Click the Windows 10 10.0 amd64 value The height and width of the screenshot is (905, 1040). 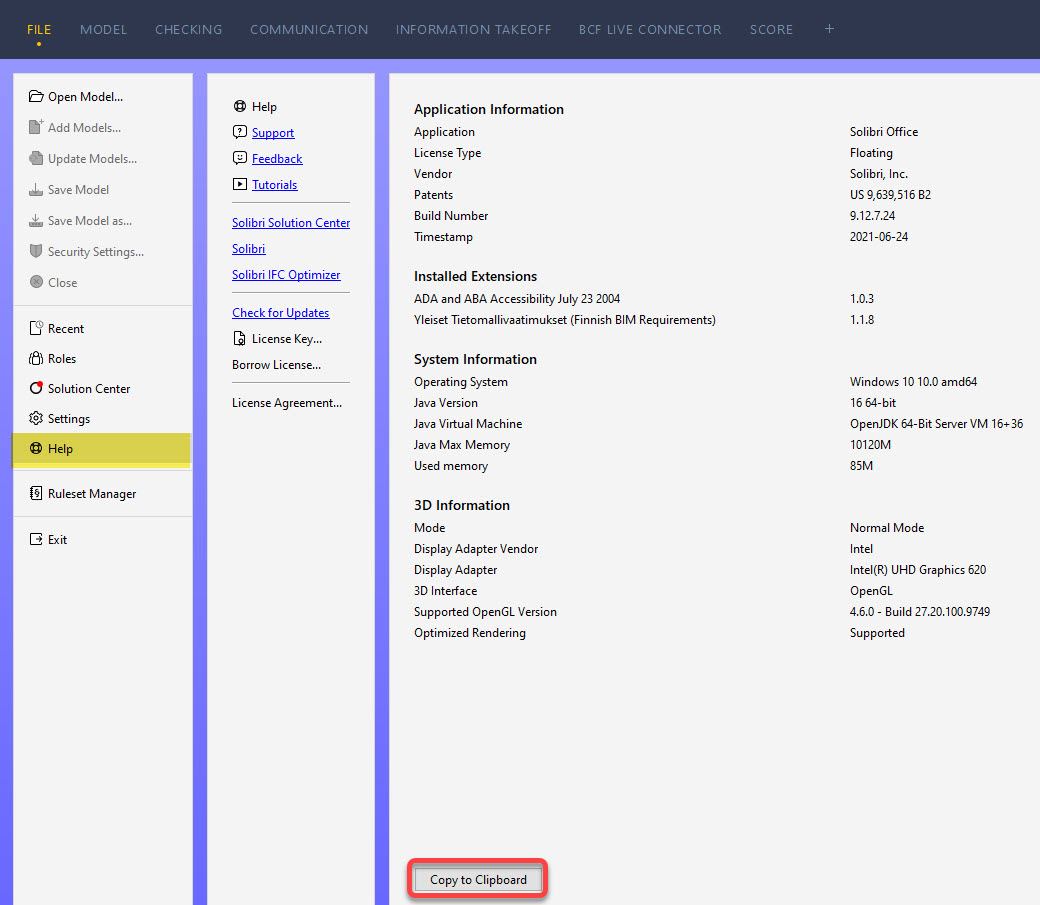(913, 382)
